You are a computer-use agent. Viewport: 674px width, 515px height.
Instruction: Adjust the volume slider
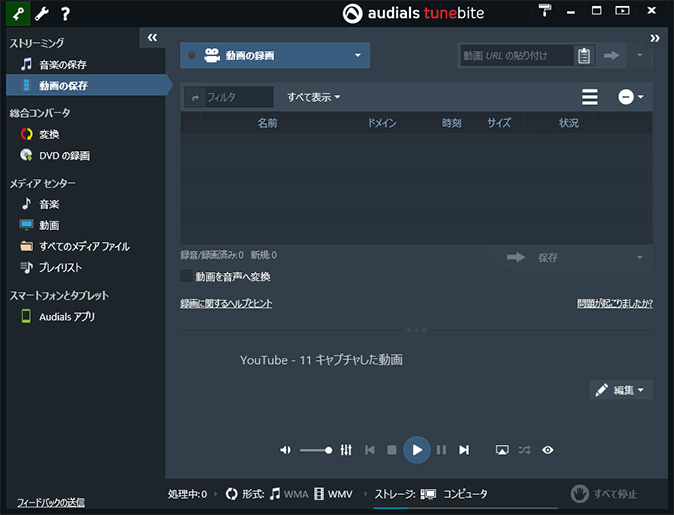point(316,450)
